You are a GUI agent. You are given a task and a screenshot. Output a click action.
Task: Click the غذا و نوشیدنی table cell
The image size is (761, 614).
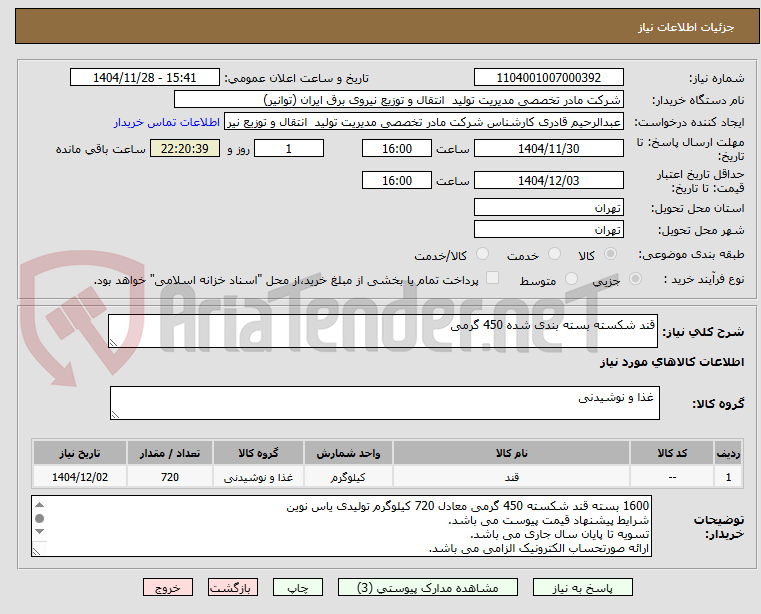[x=258, y=477]
